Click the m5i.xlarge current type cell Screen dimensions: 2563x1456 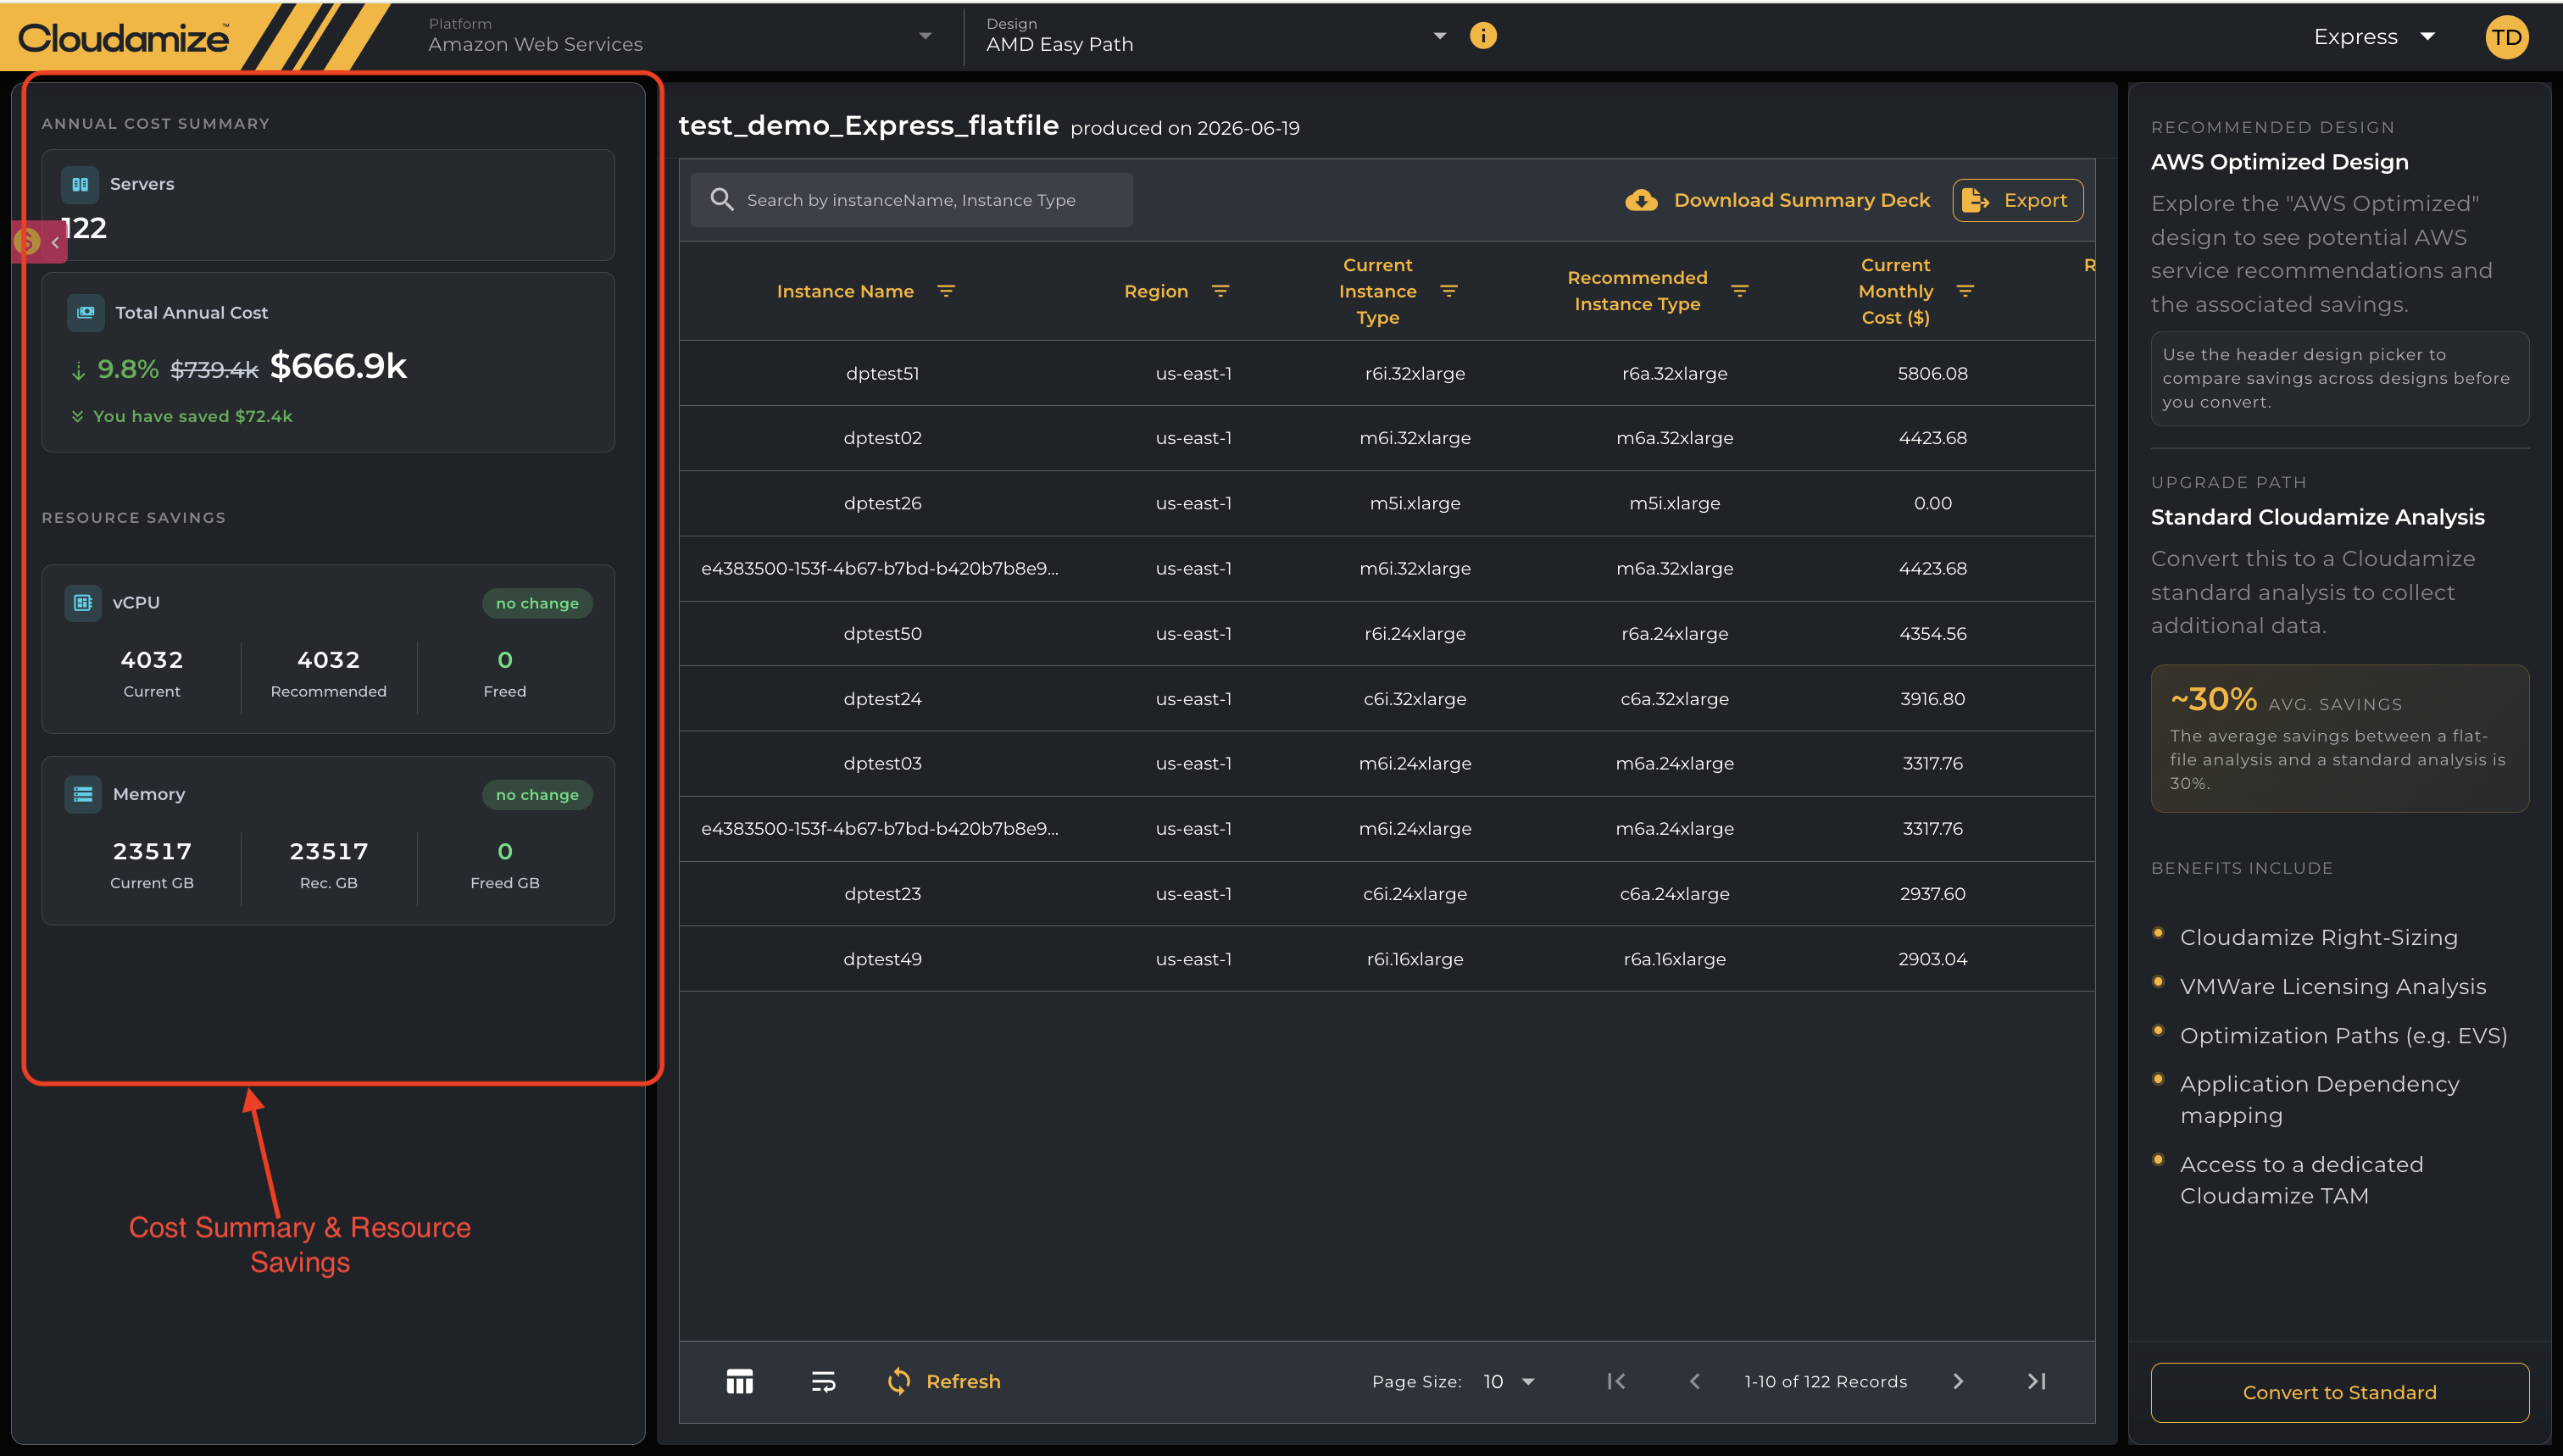point(1415,503)
